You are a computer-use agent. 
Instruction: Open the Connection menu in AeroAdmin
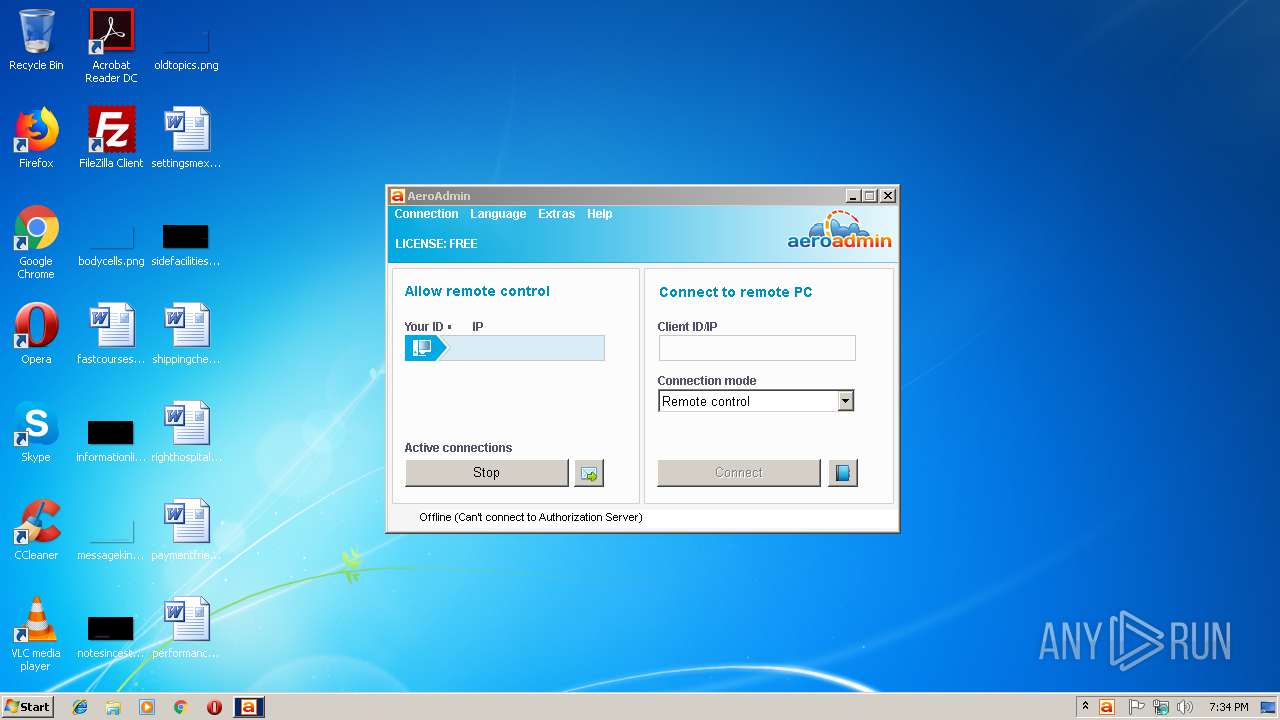pos(426,214)
